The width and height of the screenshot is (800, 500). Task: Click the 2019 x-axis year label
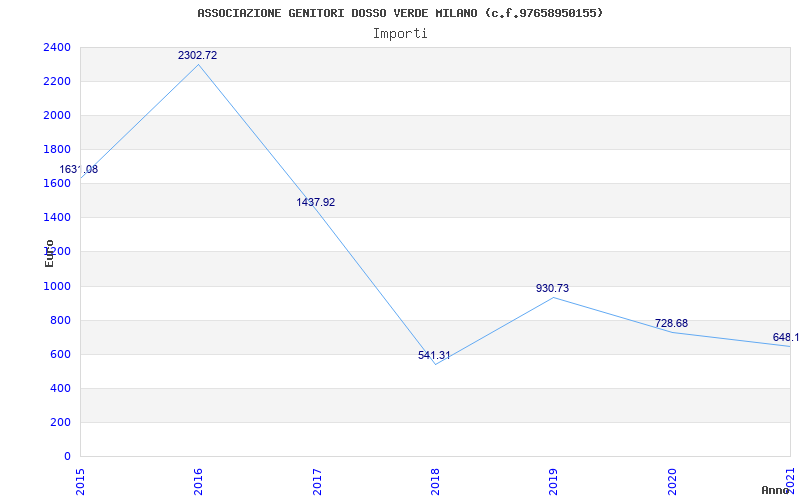click(554, 482)
